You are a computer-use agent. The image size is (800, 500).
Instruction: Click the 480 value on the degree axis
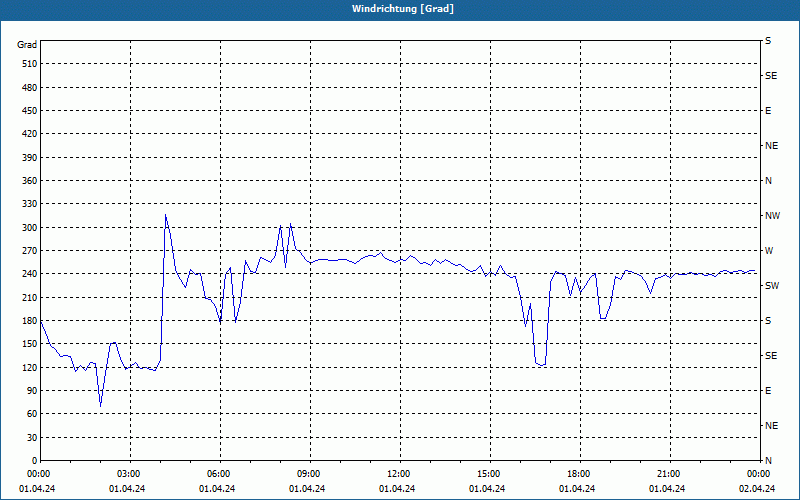[x=30, y=87]
